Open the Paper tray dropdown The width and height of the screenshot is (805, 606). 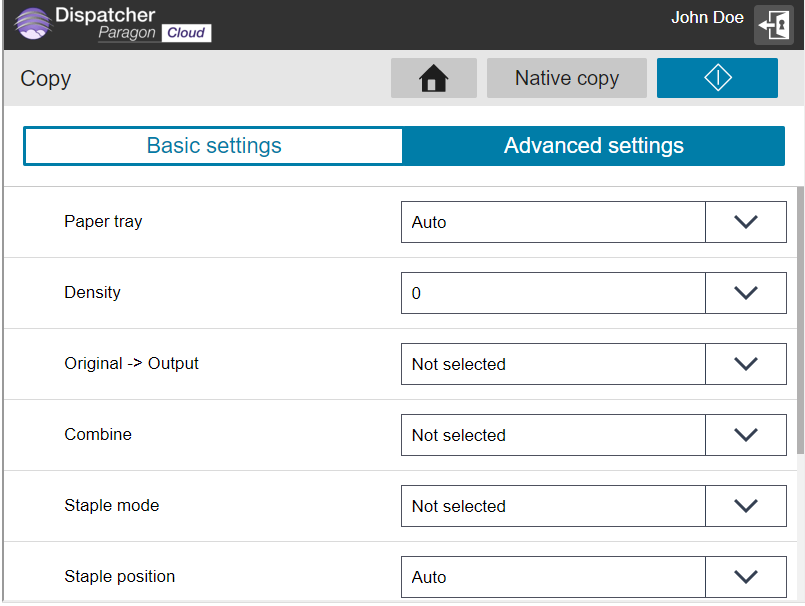pos(746,221)
